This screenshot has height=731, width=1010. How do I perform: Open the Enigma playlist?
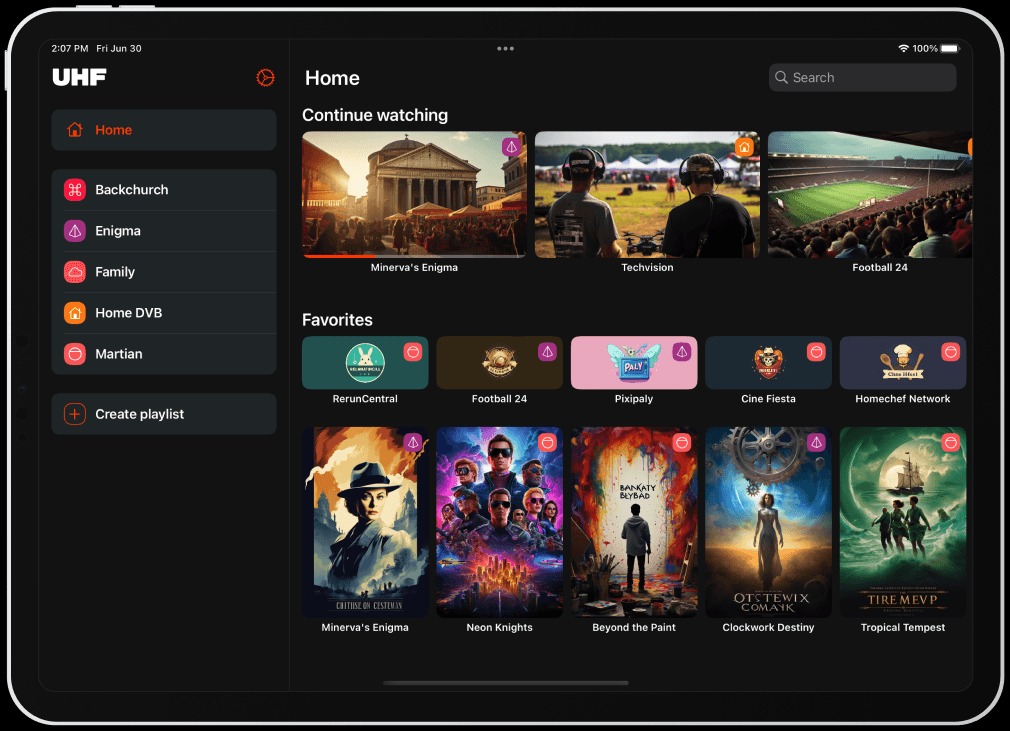[x=164, y=231]
